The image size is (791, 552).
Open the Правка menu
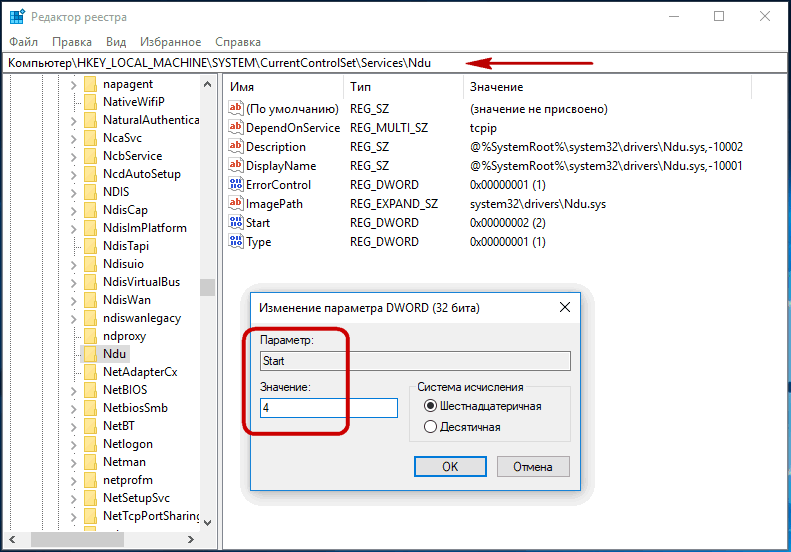(x=72, y=41)
